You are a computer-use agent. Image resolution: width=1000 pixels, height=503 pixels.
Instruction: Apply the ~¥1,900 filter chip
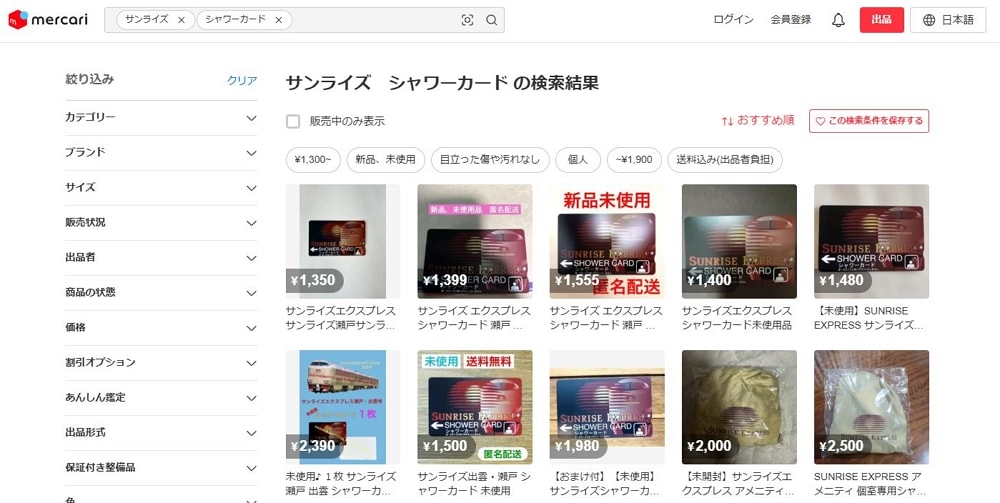tap(634, 160)
